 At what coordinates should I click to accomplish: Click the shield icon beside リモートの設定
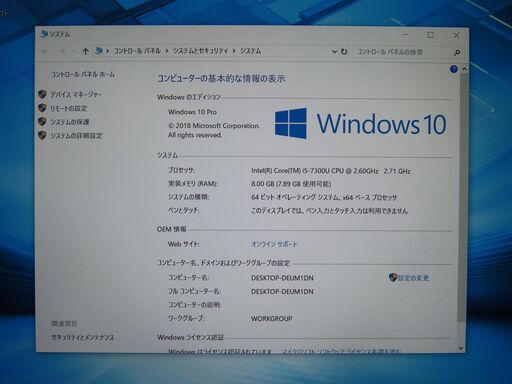pyautogui.click(x=42, y=108)
